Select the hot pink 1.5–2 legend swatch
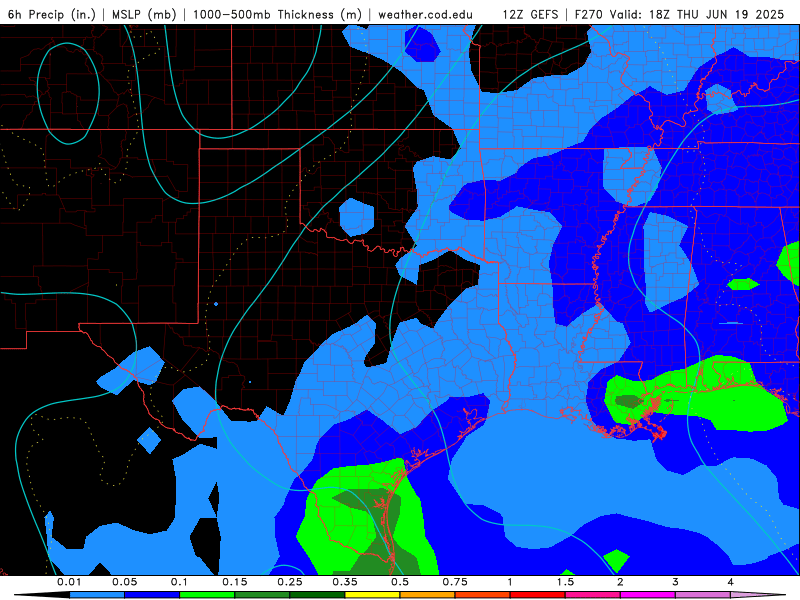 point(593,595)
